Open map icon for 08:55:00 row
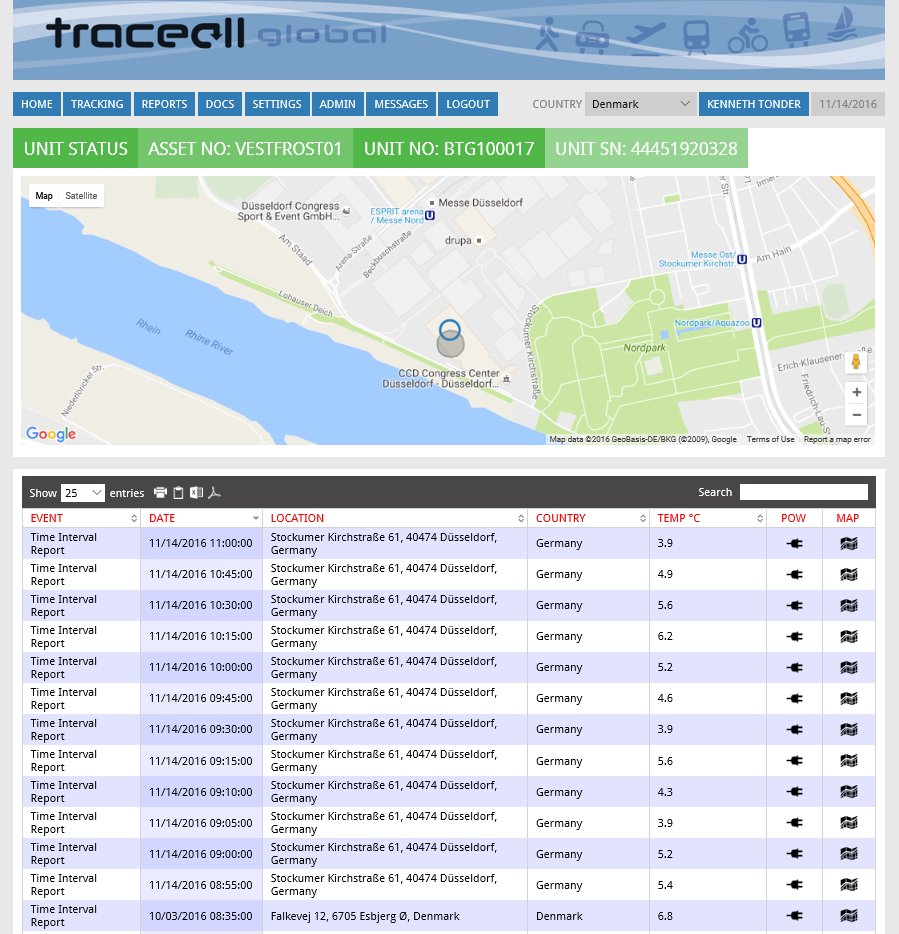This screenshot has width=899, height=934. [x=848, y=885]
